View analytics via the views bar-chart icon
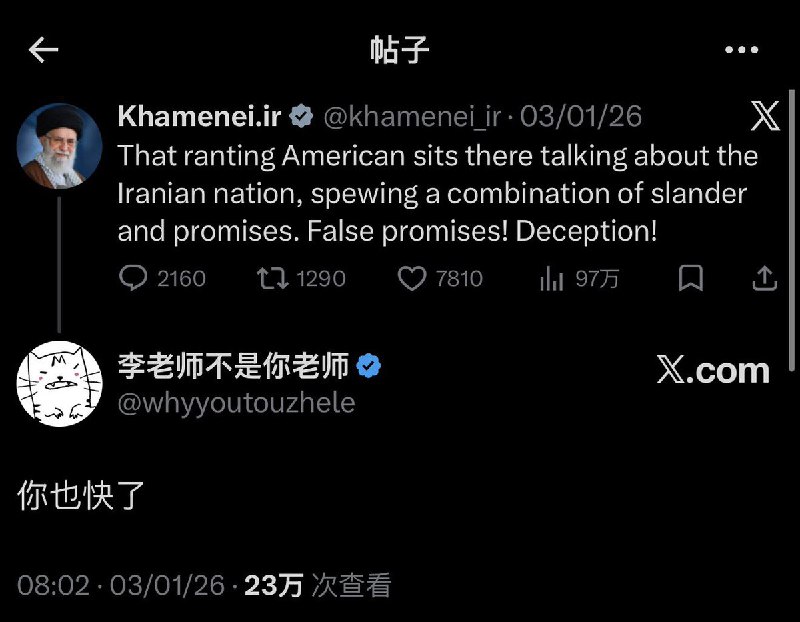Image resolution: width=800 pixels, height=622 pixels. click(x=552, y=280)
